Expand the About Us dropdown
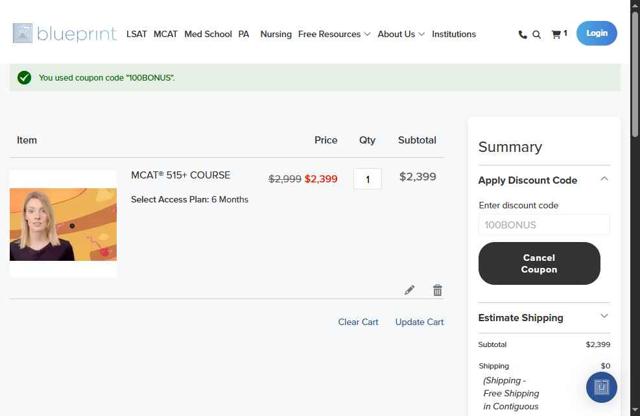This screenshot has width=640, height=416. click(x=401, y=34)
